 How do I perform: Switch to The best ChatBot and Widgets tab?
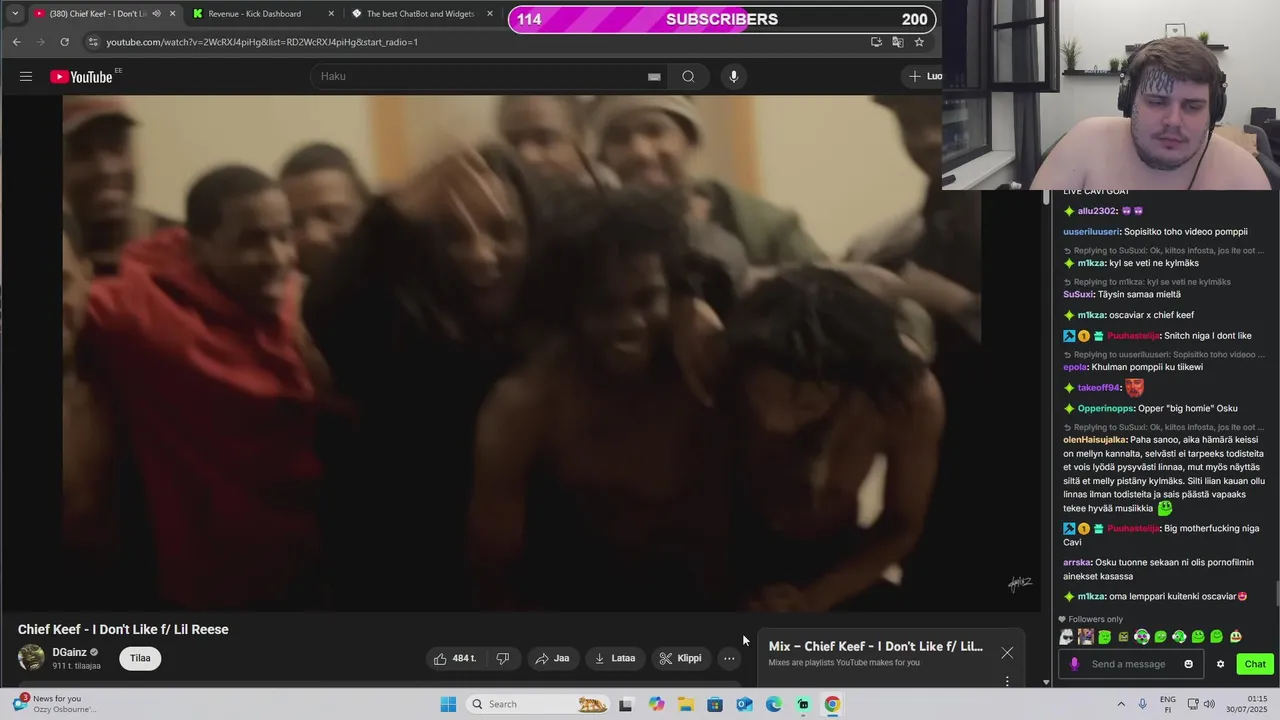[x=420, y=14]
